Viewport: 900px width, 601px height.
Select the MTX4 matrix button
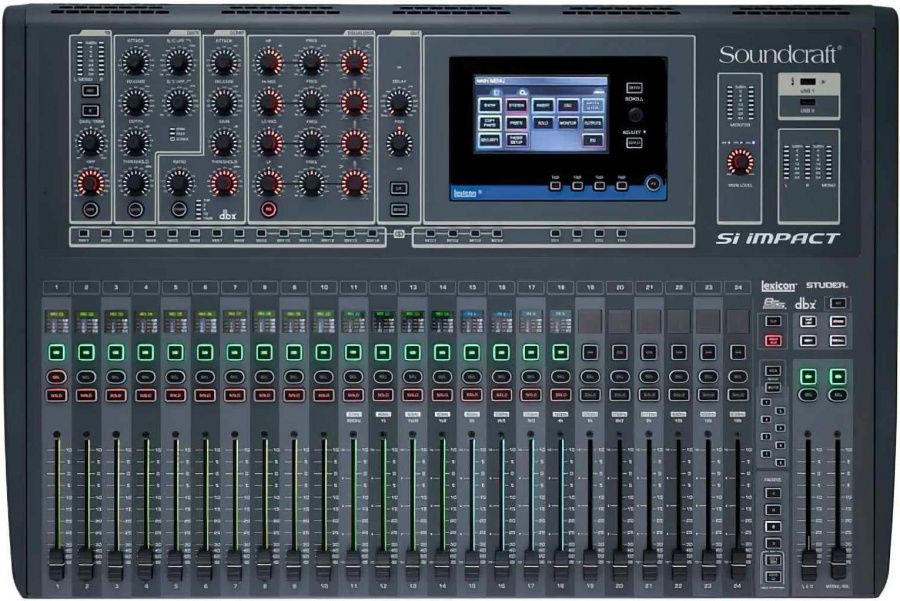coord(497,234)
